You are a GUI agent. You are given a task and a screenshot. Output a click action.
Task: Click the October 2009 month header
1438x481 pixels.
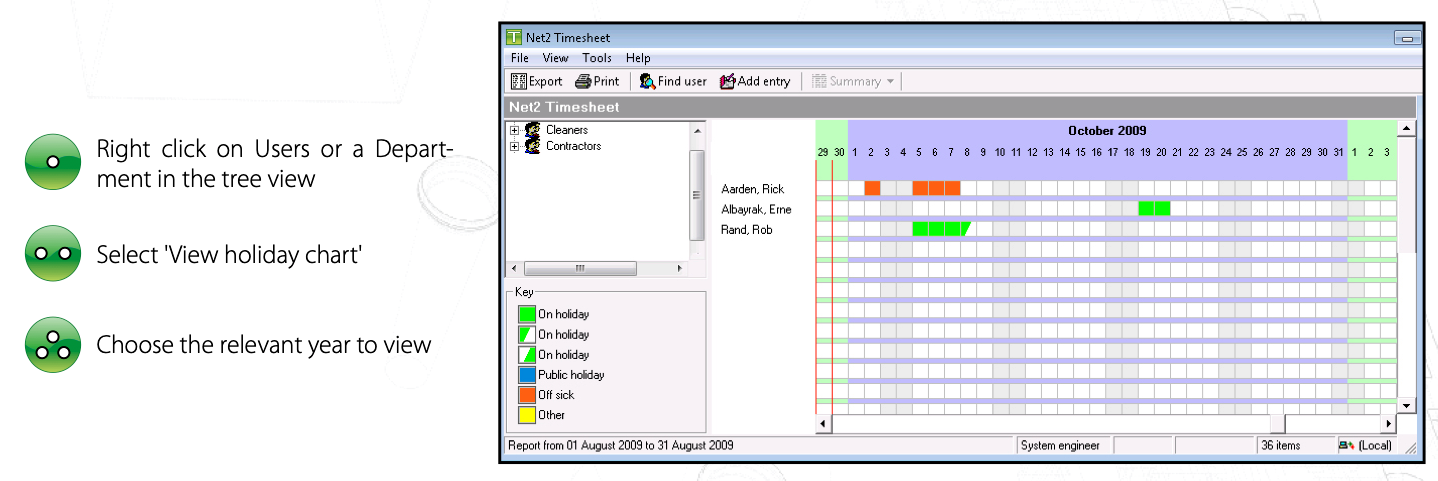coord(1107,131)
